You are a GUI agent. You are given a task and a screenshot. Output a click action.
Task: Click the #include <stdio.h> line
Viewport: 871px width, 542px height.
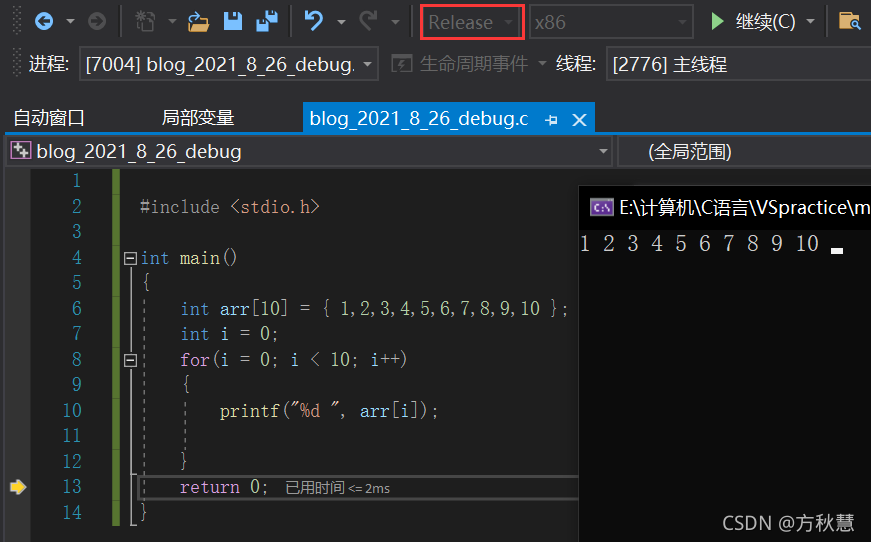230,207
